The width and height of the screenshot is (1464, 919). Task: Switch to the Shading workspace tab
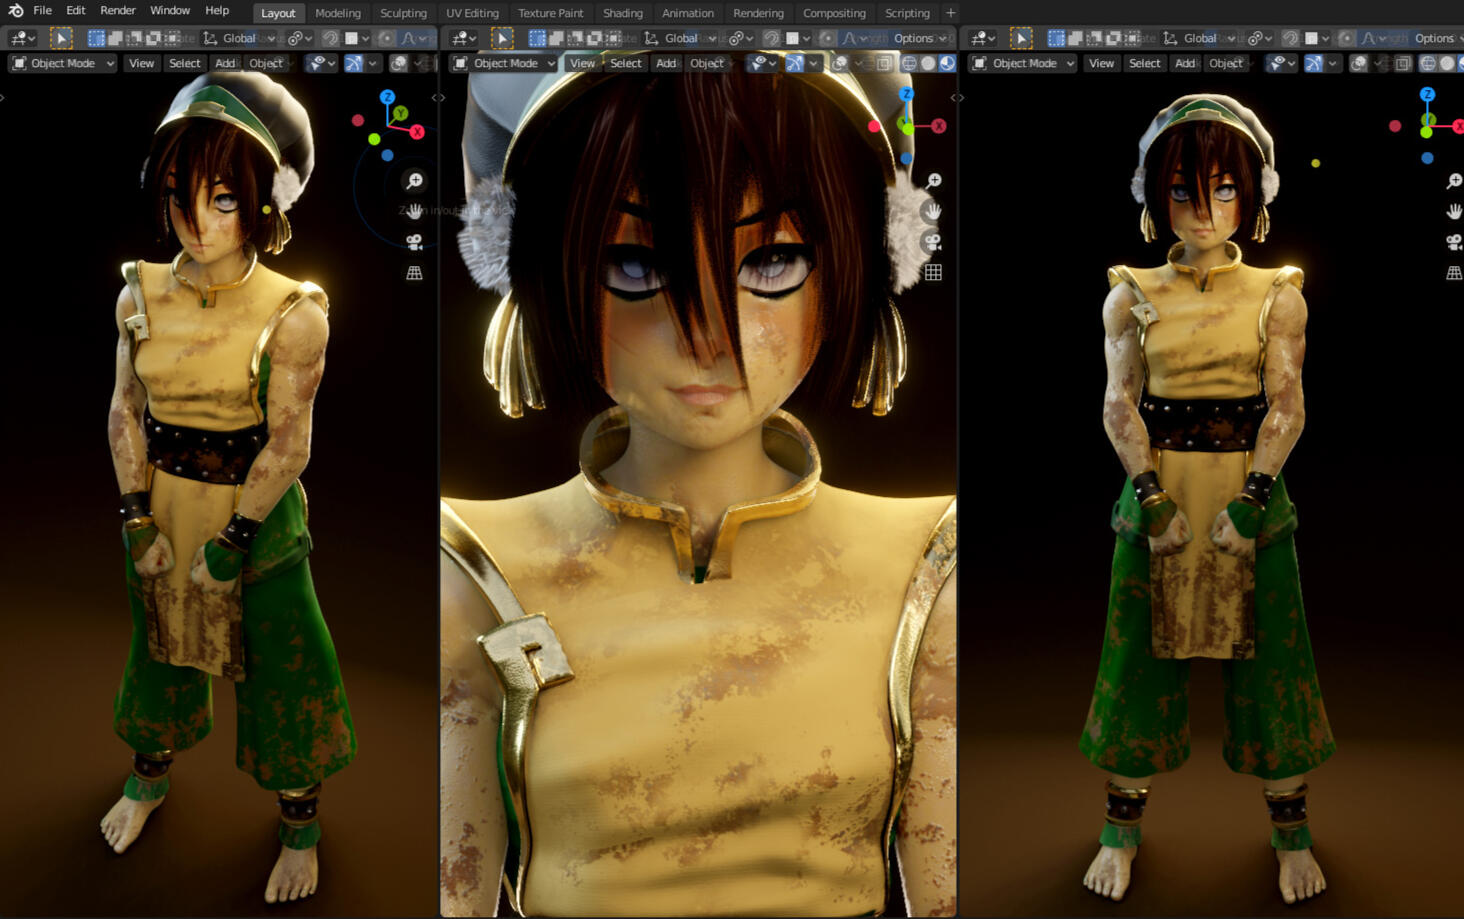tap(622, 13)
